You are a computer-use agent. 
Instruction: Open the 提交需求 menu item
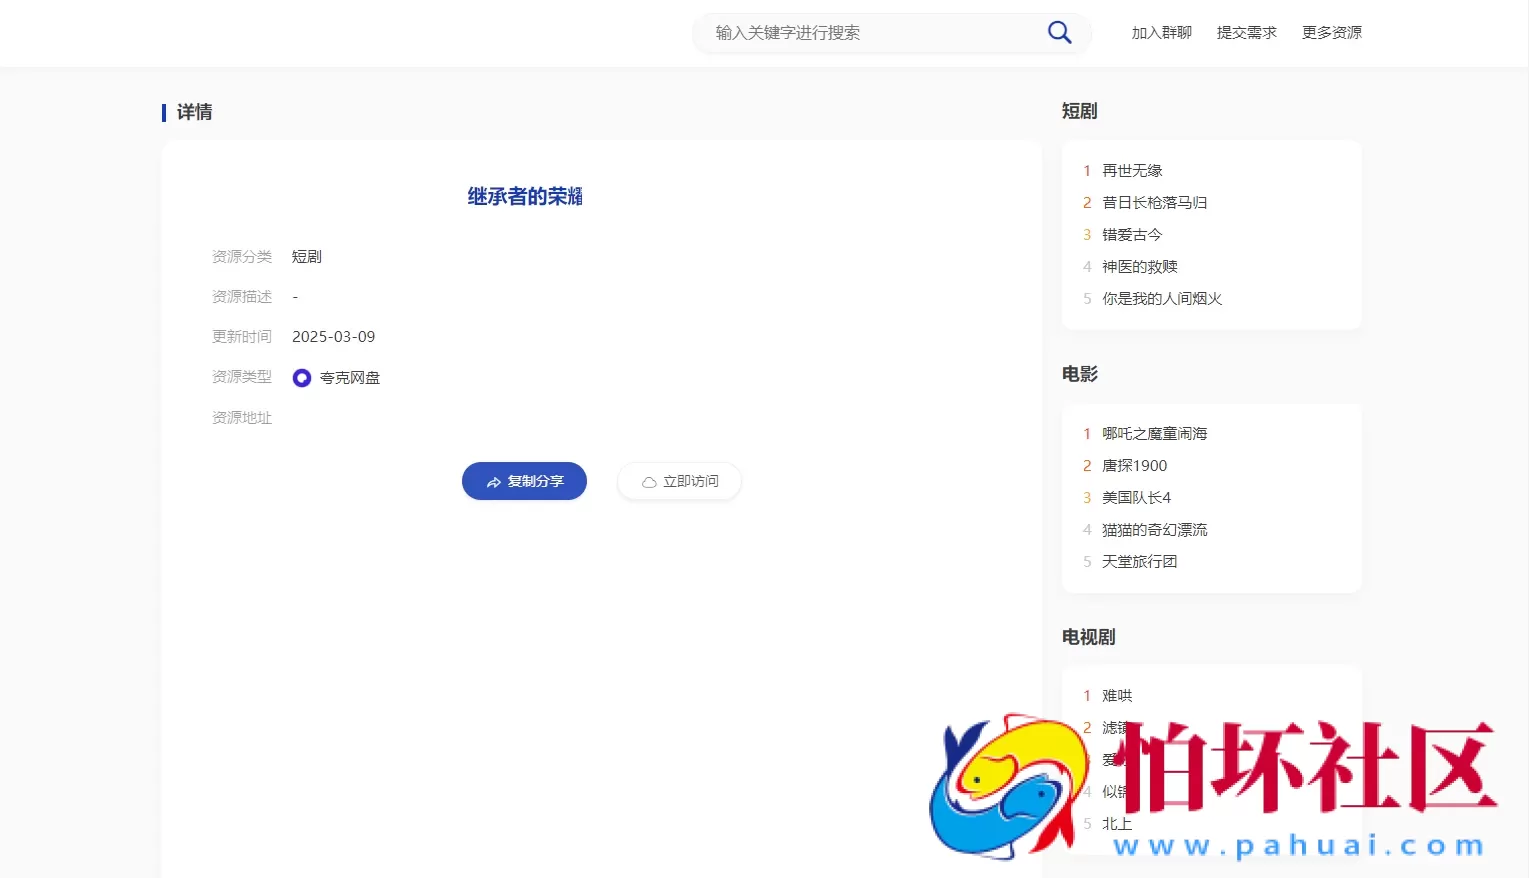tap(1246, 32)
